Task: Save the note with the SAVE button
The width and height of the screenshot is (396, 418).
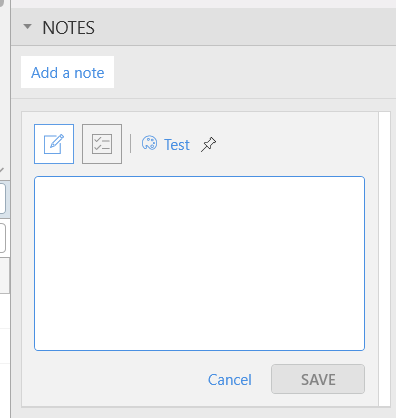Action: coord(318,379)
